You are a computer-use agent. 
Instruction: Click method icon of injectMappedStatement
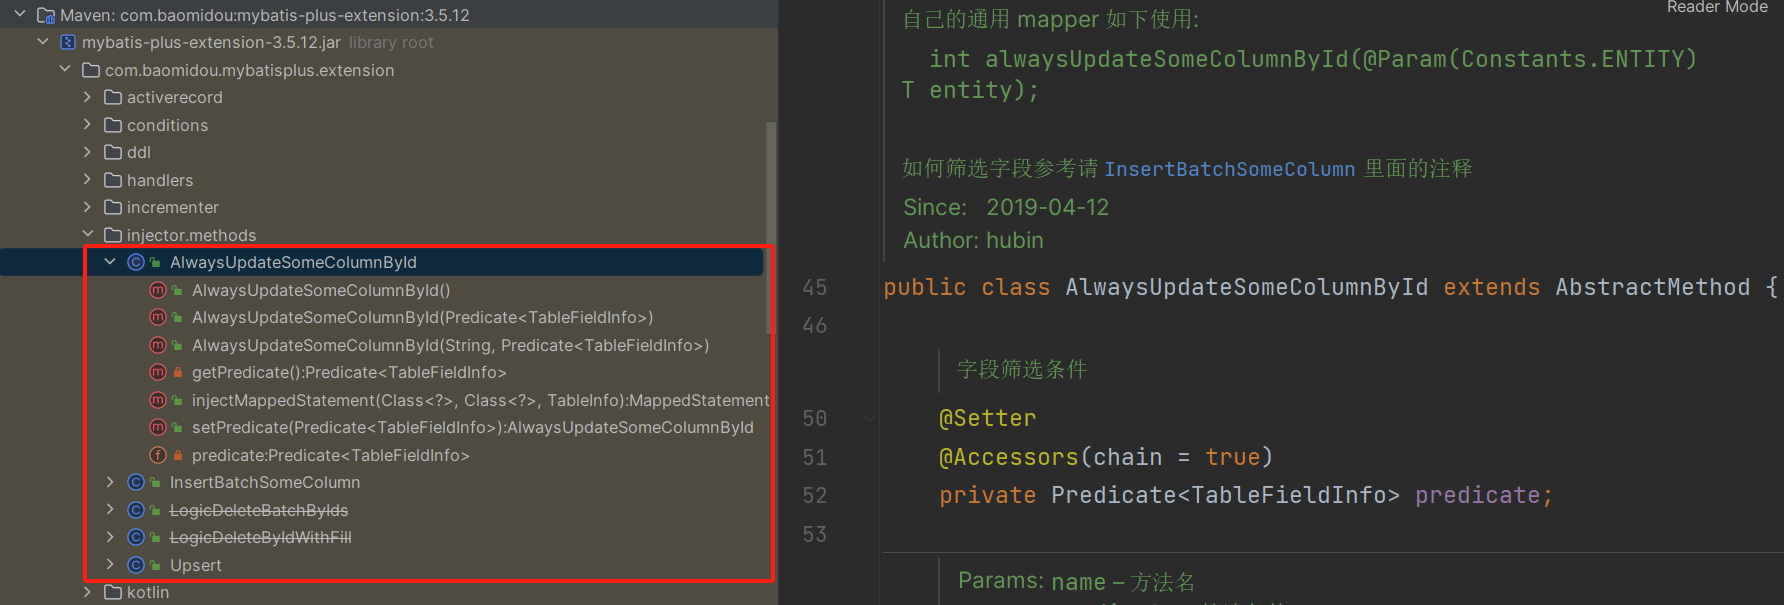158,400
